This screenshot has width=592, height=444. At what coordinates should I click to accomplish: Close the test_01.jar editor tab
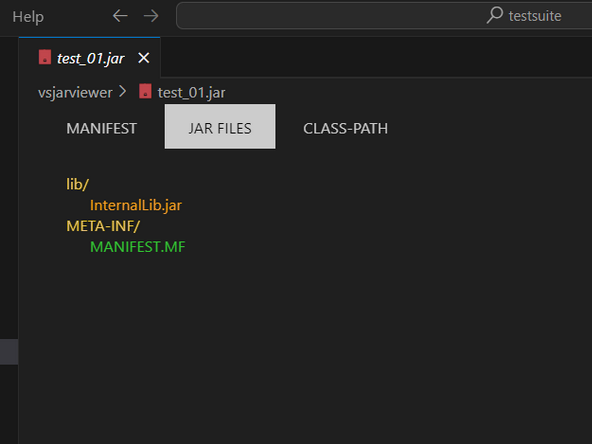(143, 58)
